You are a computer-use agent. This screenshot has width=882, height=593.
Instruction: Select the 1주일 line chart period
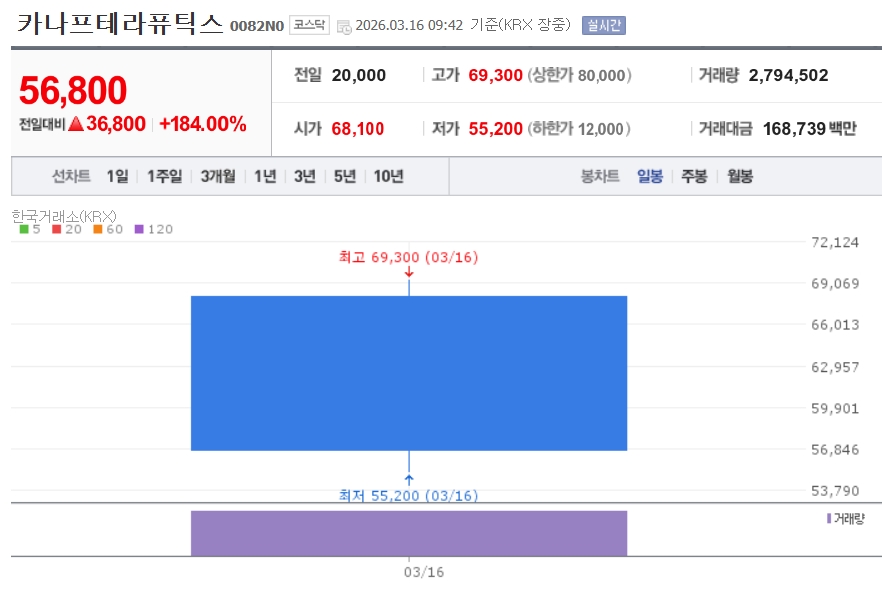[164, 176]
